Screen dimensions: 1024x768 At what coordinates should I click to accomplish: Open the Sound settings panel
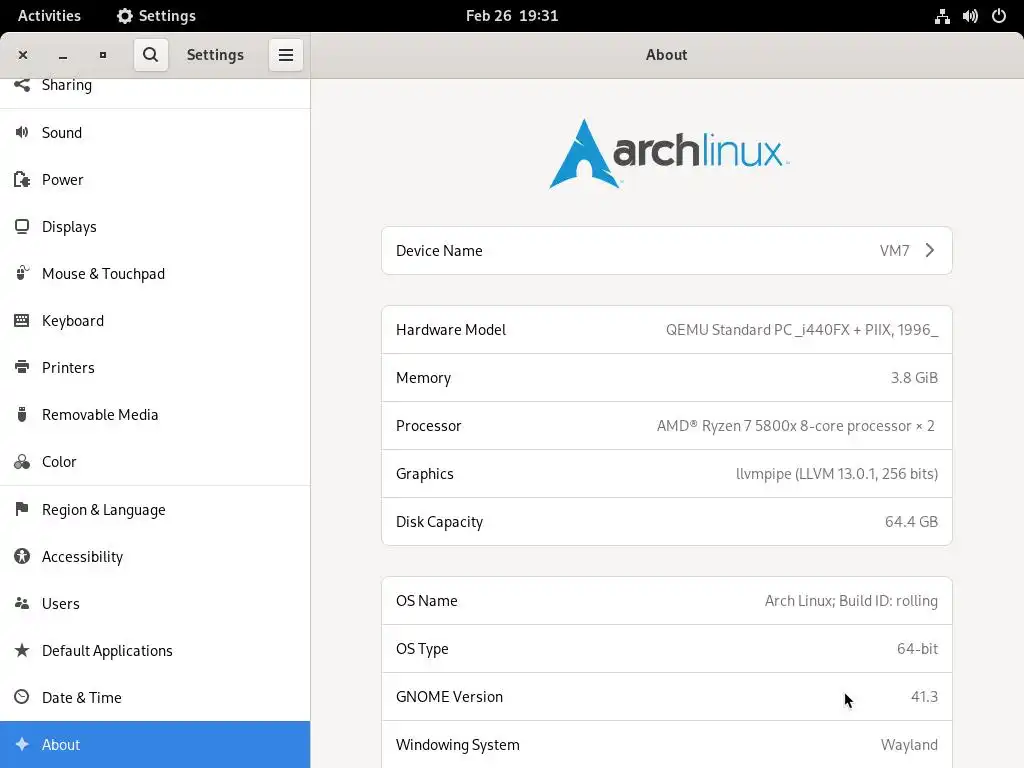point(155,132)
